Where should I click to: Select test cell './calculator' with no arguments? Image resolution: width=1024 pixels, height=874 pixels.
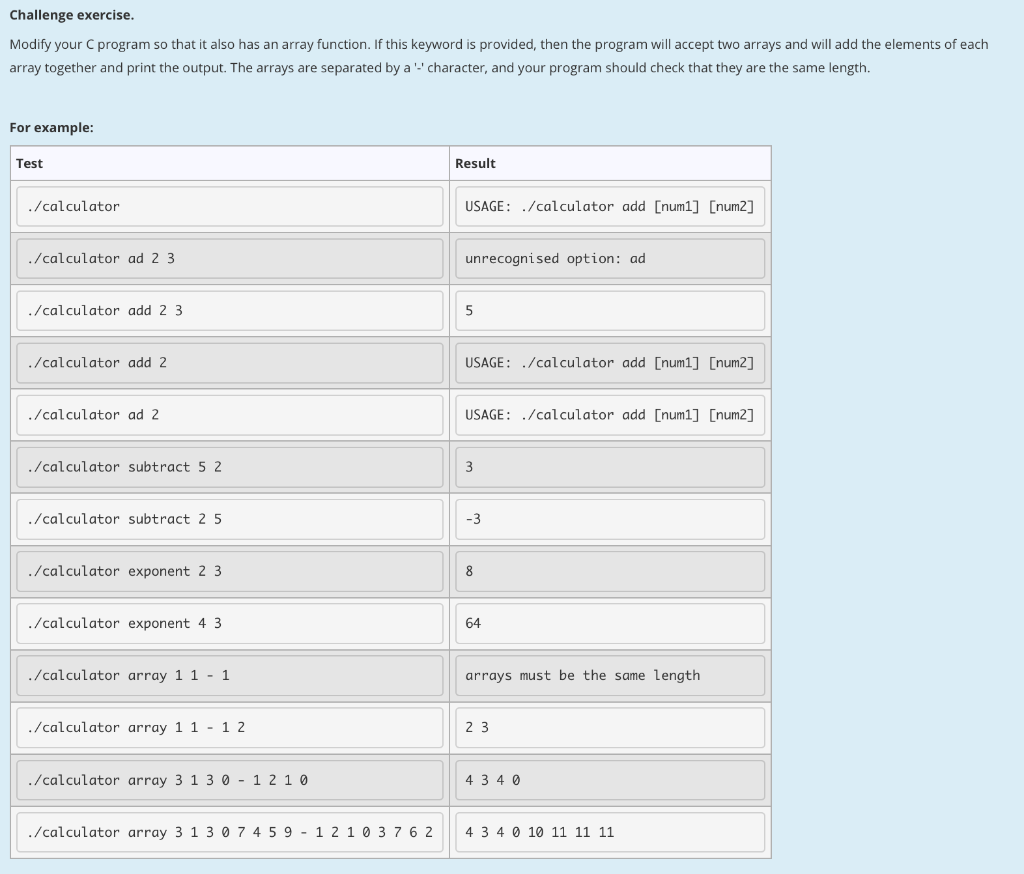pos(230,206)
